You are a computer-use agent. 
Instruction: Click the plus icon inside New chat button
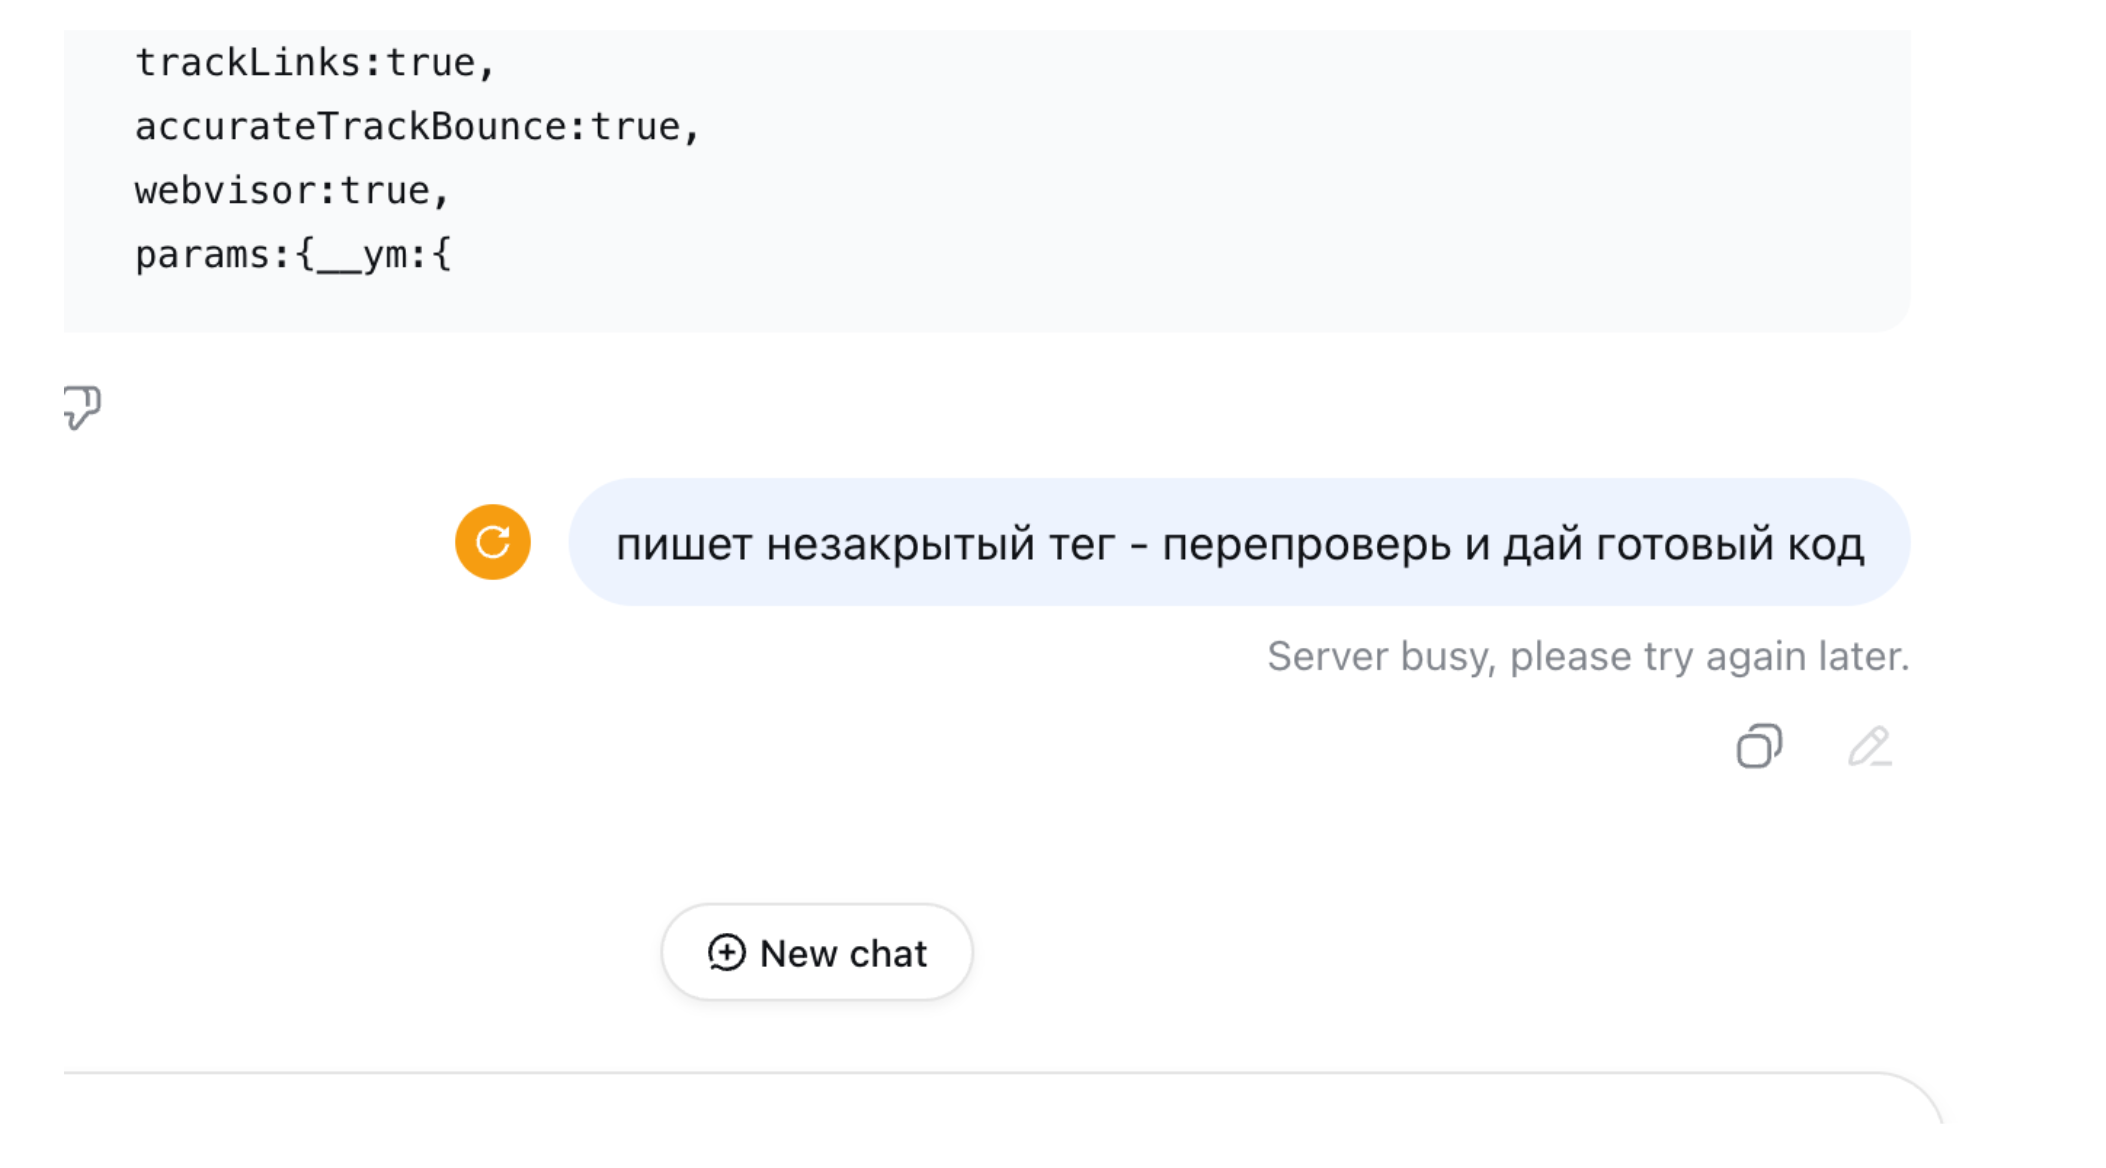[x=725, y=953]
